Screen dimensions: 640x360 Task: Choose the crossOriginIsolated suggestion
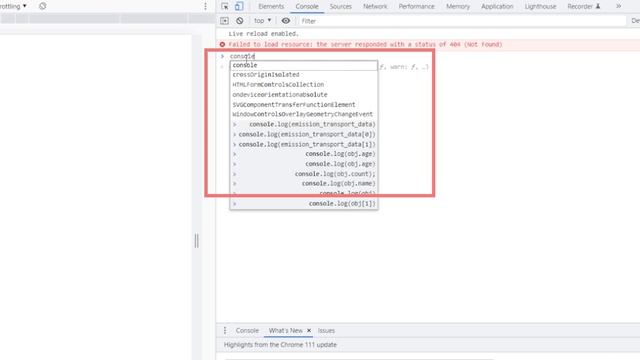304,75
